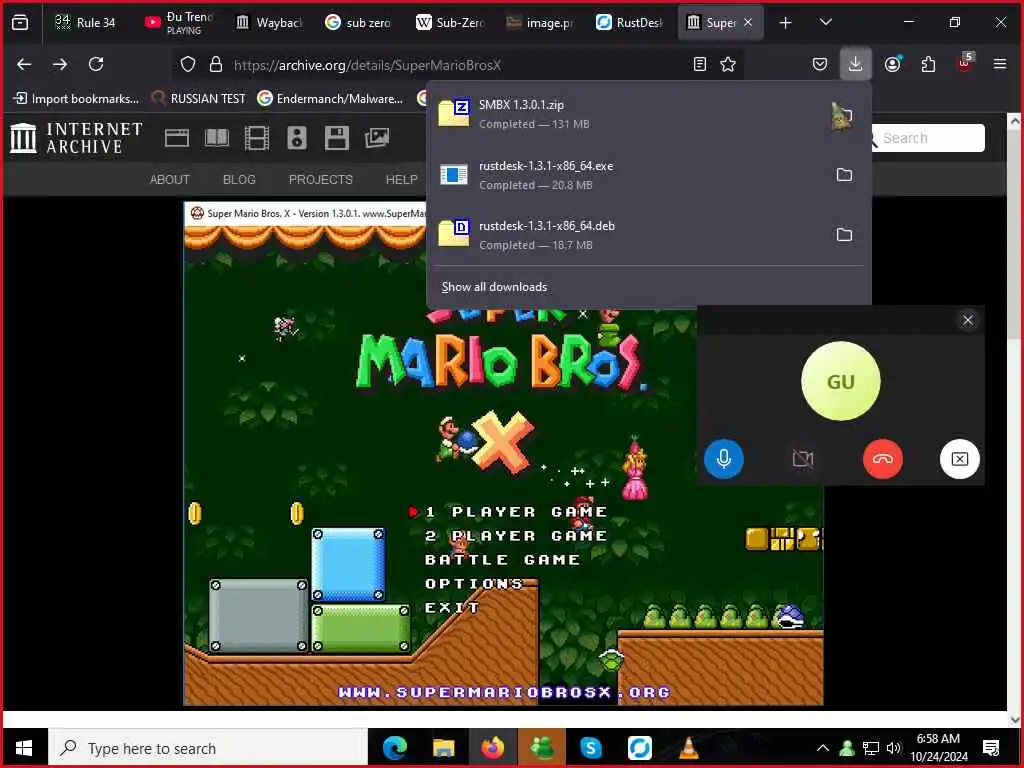Open the Endermanch/Malware bookmark
Image resolution: width=1024 pixels, height=768 pixels.
330,99
